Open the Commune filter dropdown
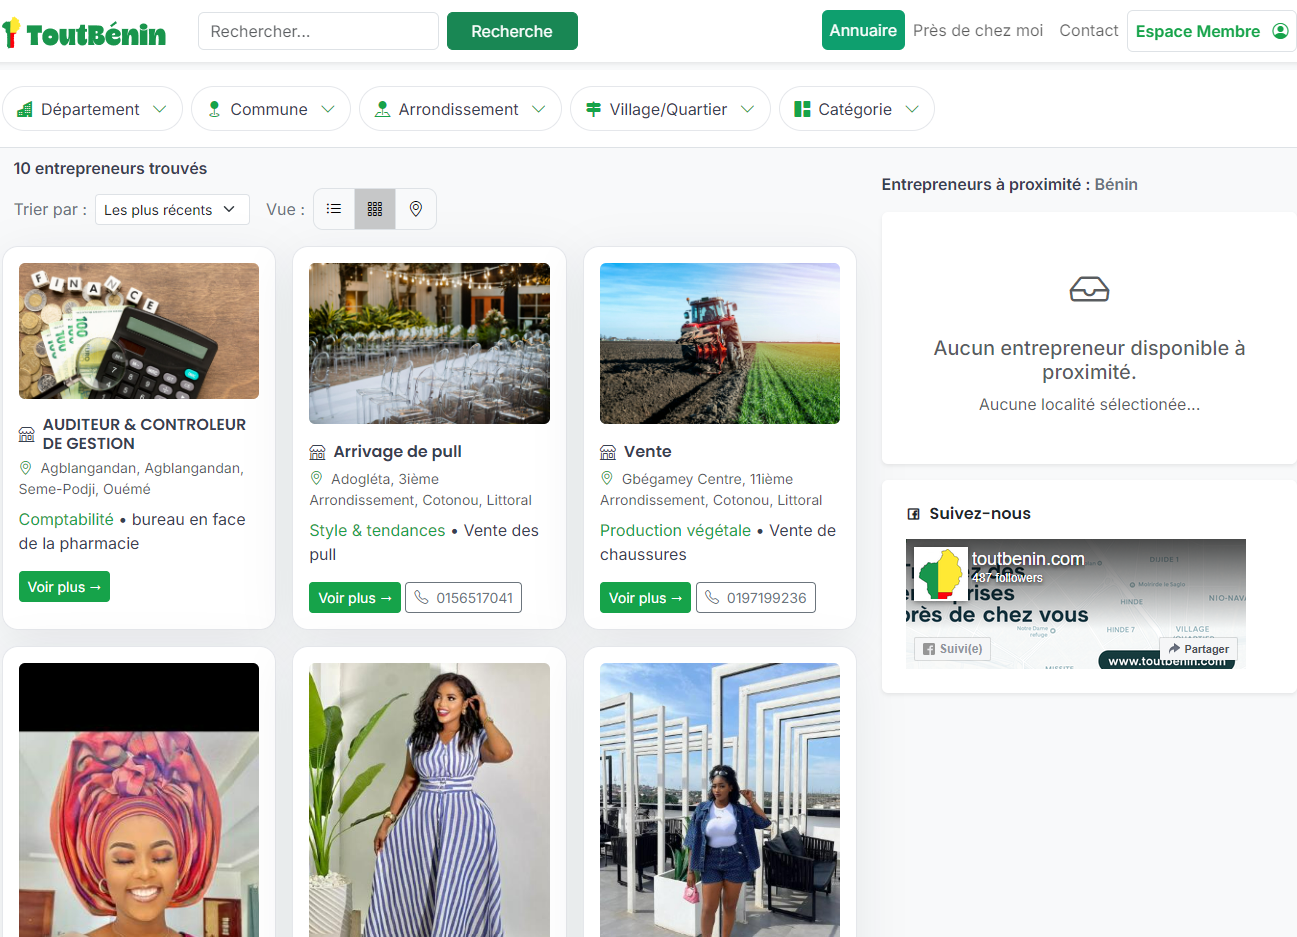1297x937 pixels. tap(270, 109)
